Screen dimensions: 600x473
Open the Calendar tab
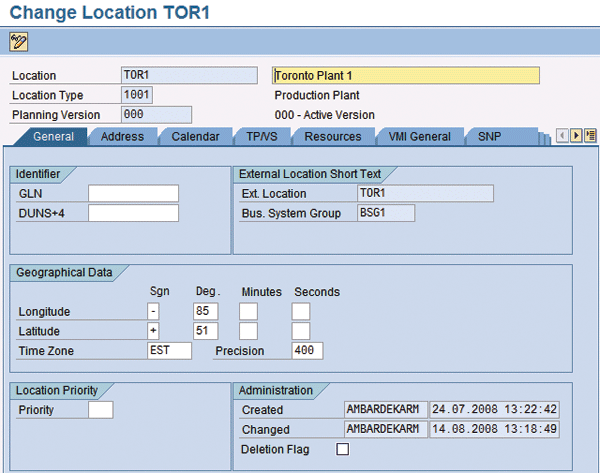195,136
